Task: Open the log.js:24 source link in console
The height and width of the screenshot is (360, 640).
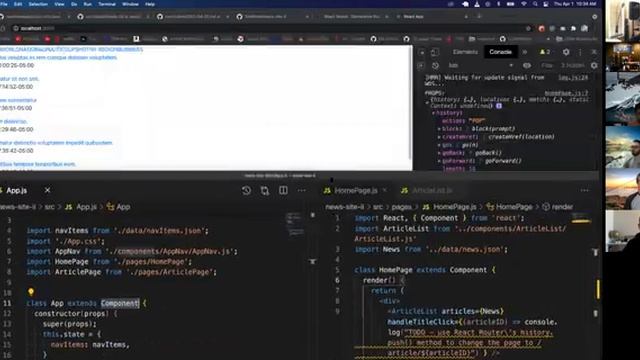Action: tap(573, 77)
